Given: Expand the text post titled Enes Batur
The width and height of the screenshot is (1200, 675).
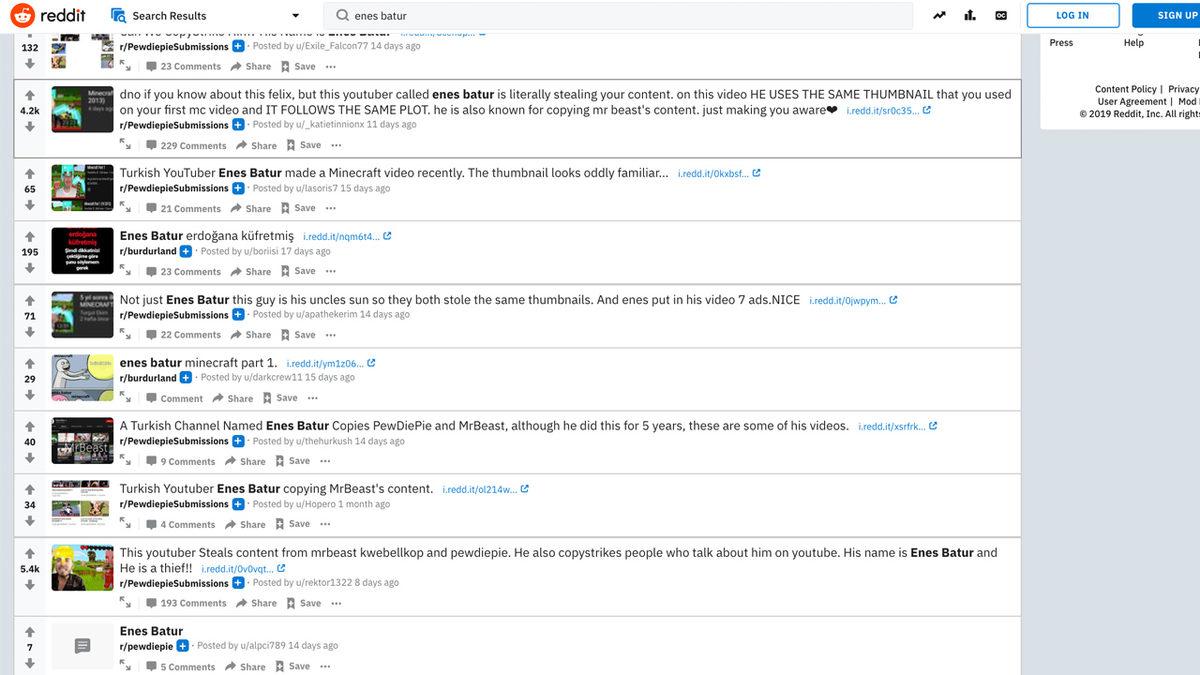Looking at the screenshot, I should tap(125, 666).
